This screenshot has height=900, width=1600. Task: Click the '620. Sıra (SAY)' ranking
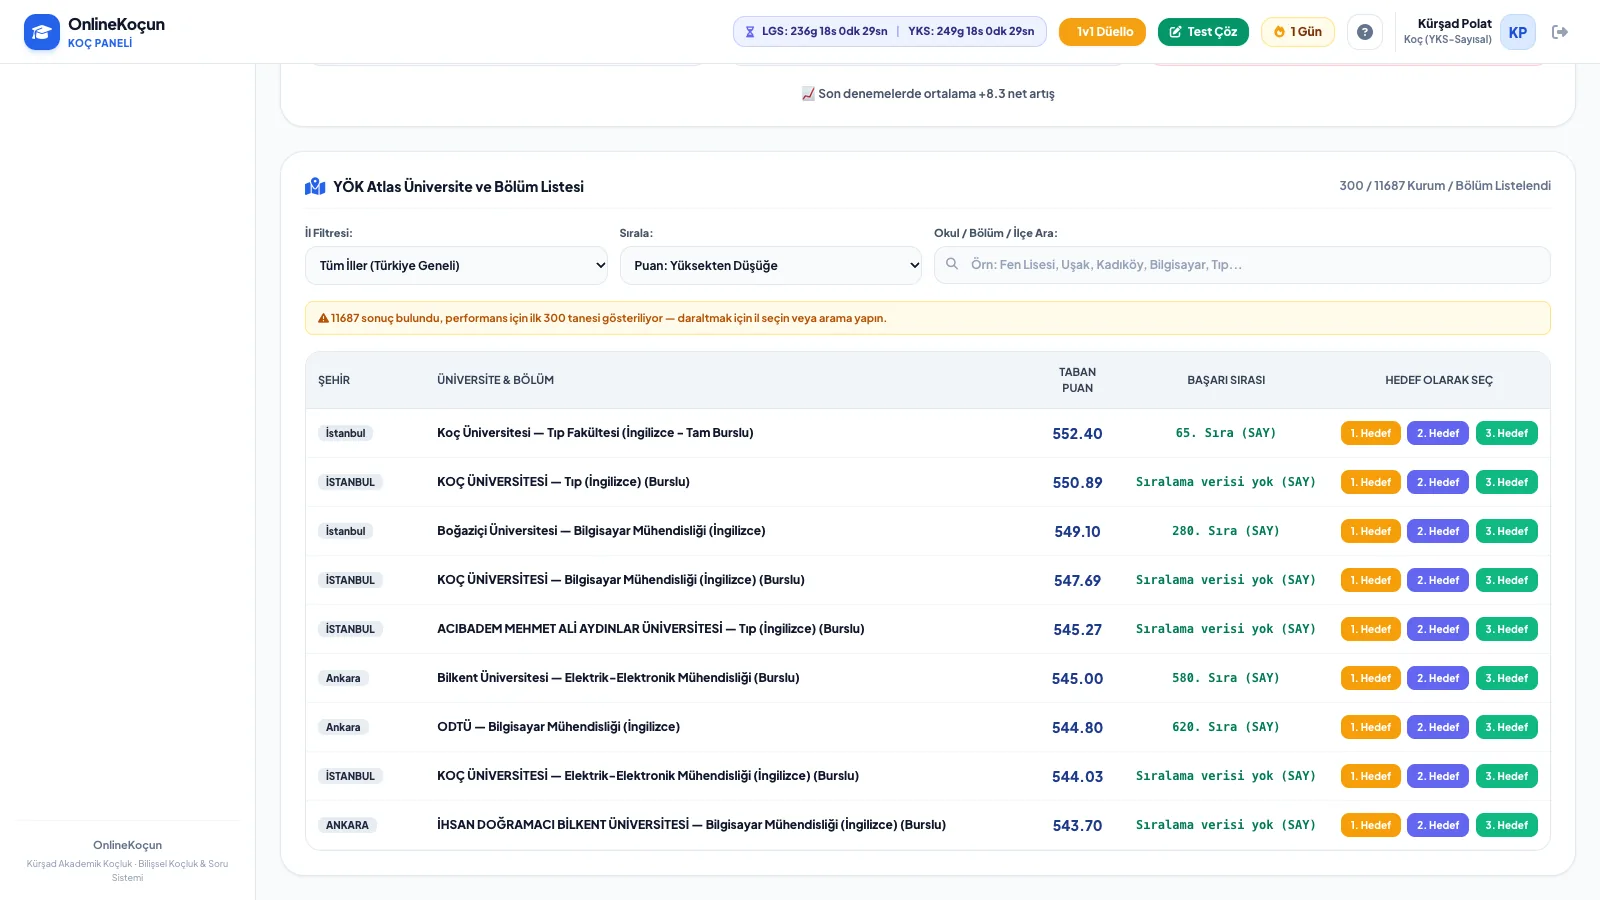(x=1226, y=727)
